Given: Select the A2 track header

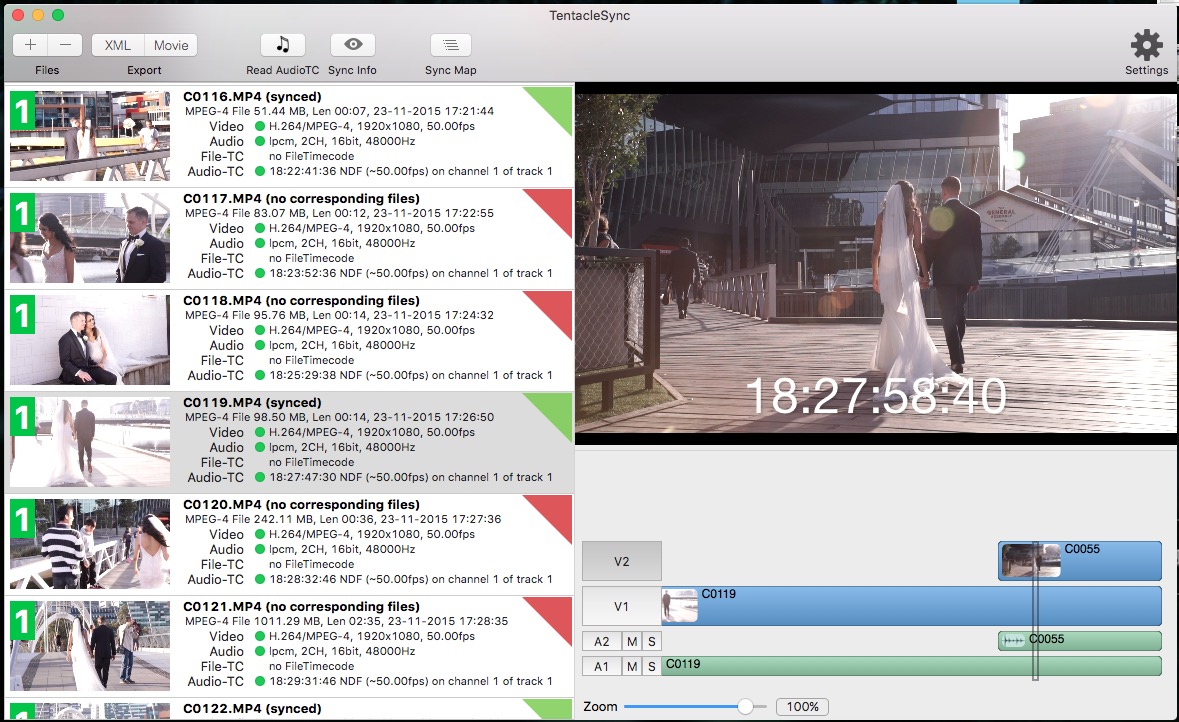Looking at the screenshot, I should (602, 642).
